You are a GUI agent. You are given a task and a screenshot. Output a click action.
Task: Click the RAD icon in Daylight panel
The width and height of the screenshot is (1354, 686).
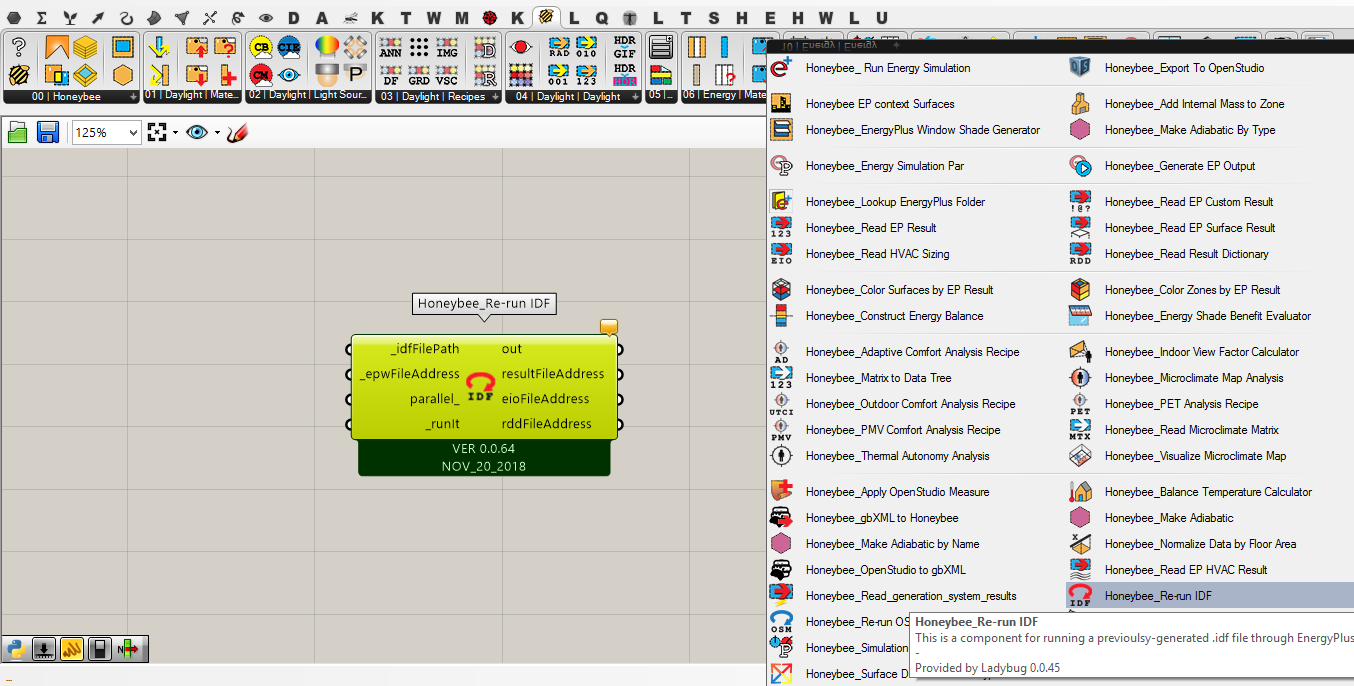click(559, 47)
